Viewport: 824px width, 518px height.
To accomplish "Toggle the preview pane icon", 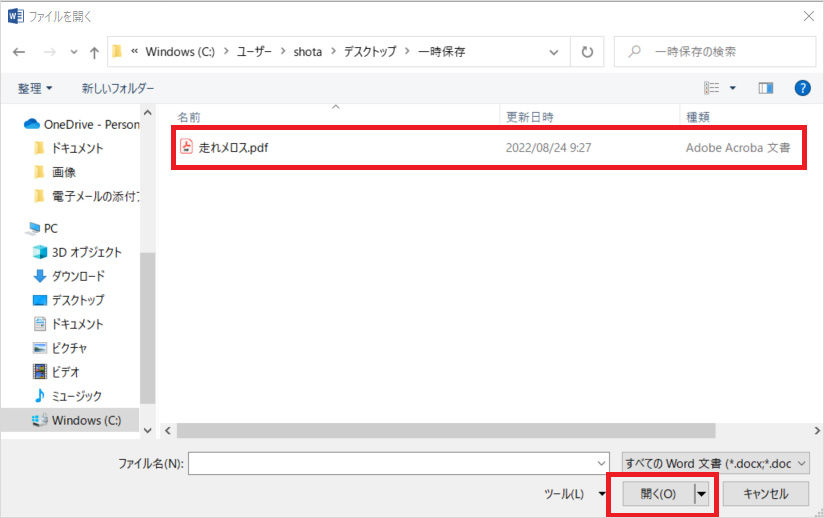I will click(x=765, y=88).
